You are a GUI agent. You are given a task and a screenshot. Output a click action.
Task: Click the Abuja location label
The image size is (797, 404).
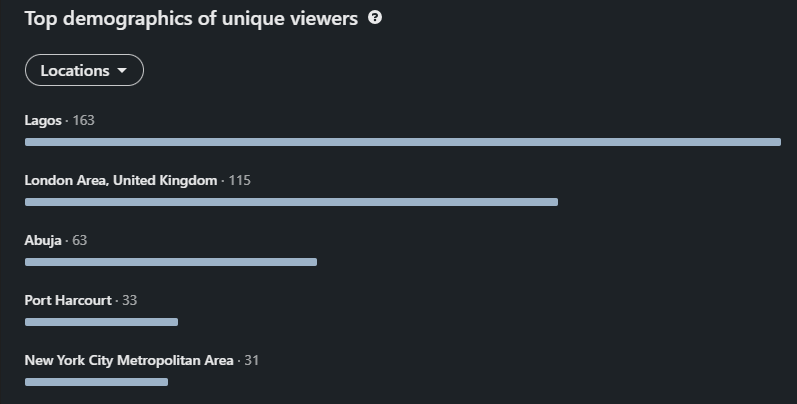tap(43, 241)
